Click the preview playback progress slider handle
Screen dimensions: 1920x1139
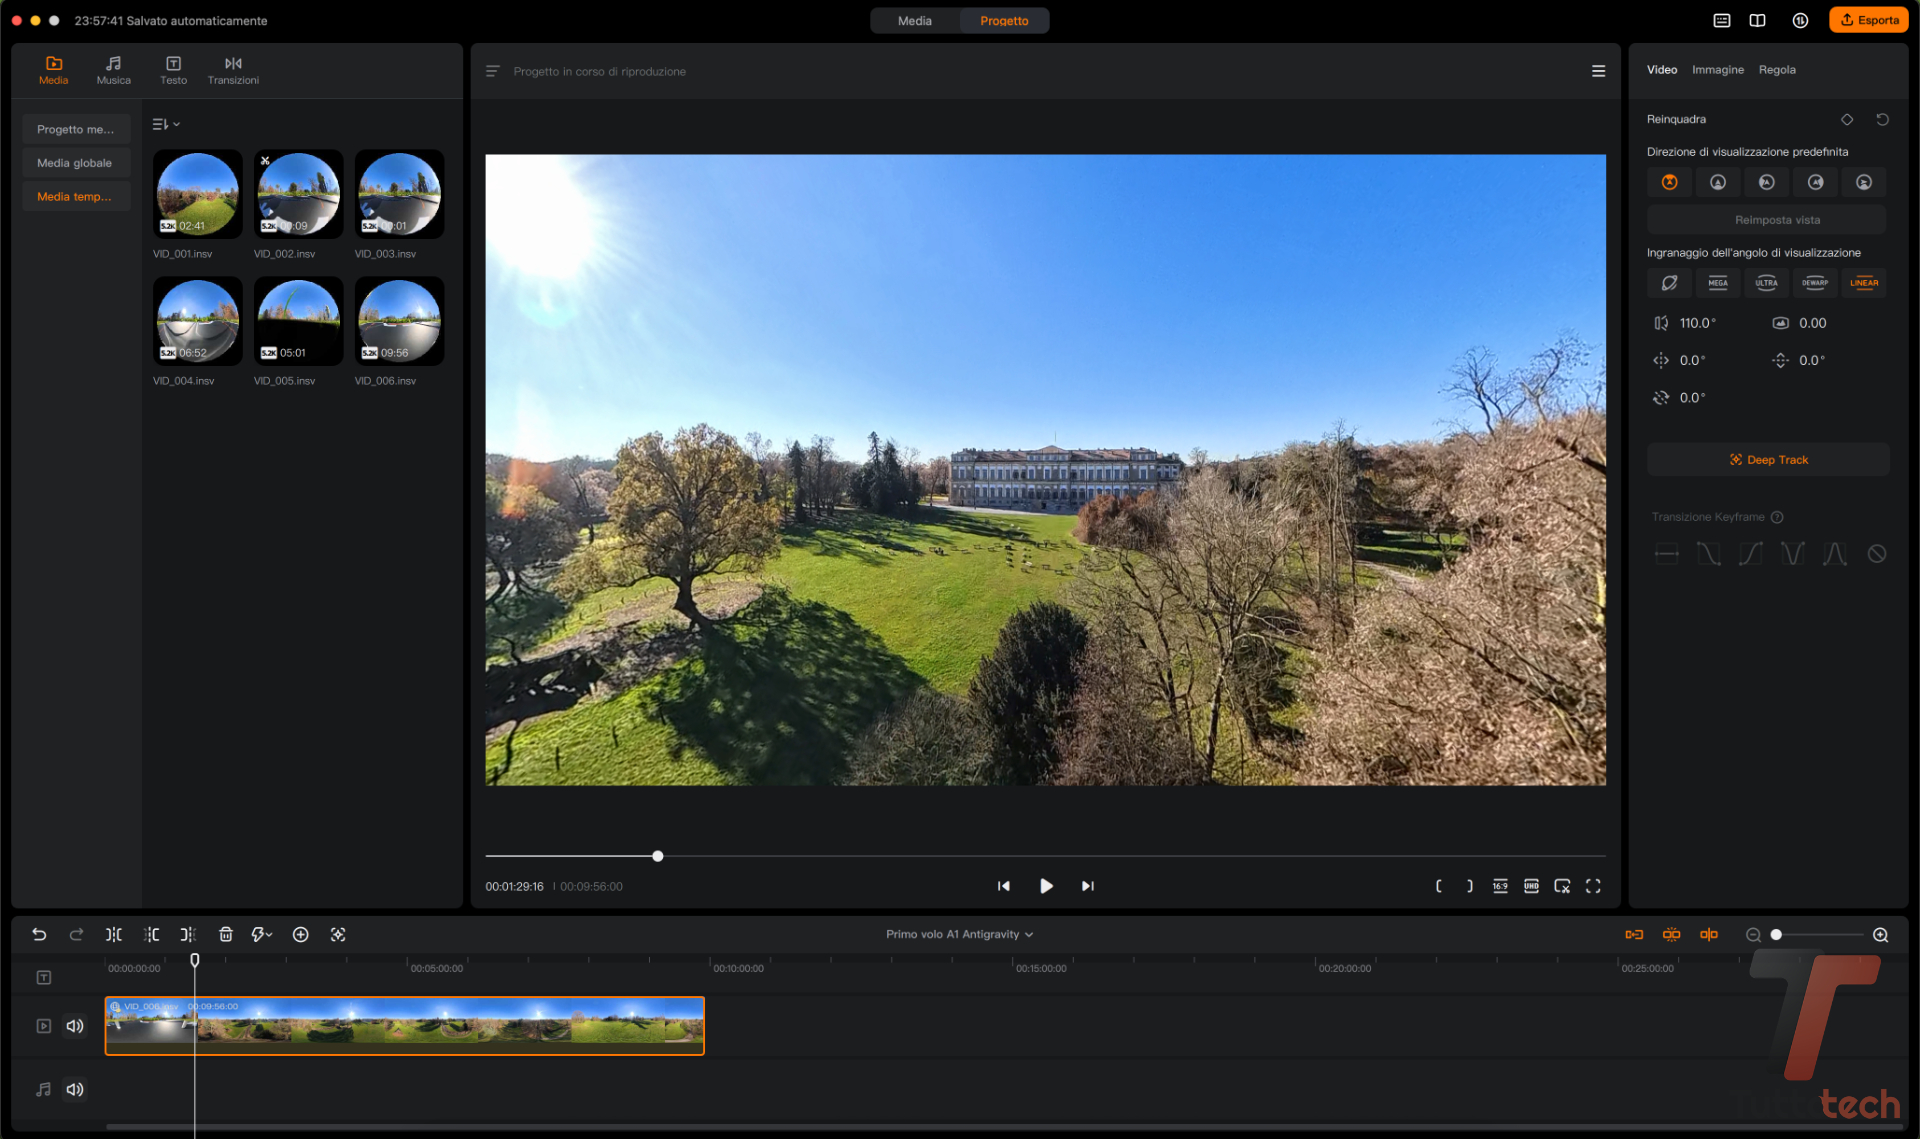(658, 856)
